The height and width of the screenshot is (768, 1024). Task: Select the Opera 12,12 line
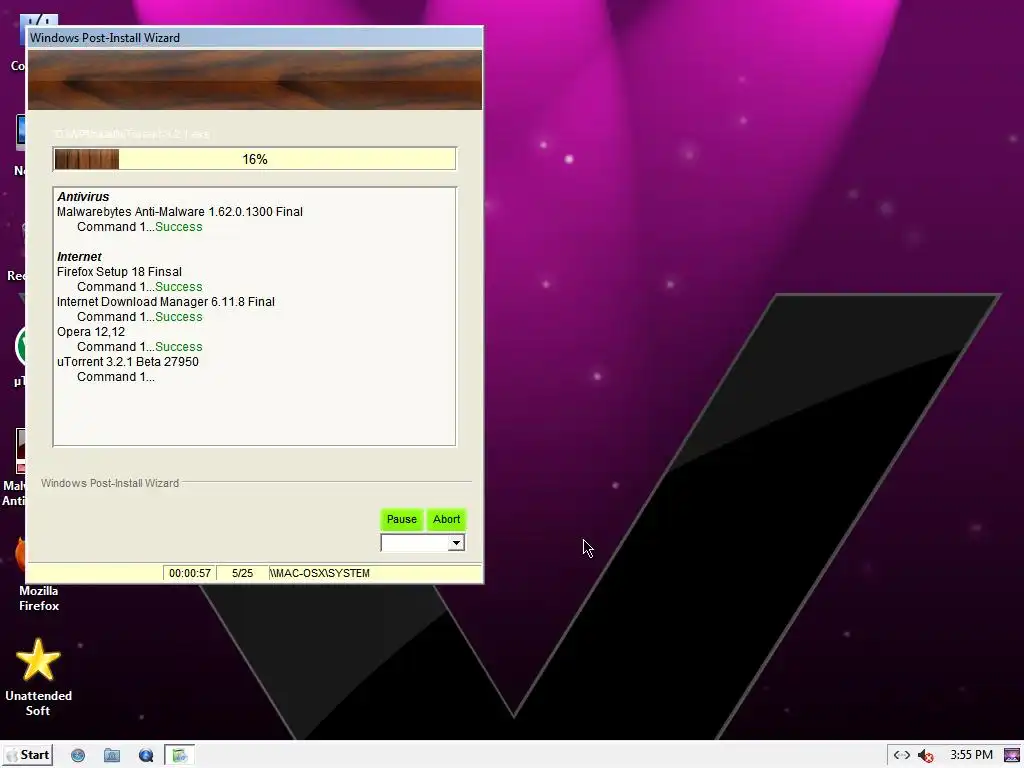(91, 332)
